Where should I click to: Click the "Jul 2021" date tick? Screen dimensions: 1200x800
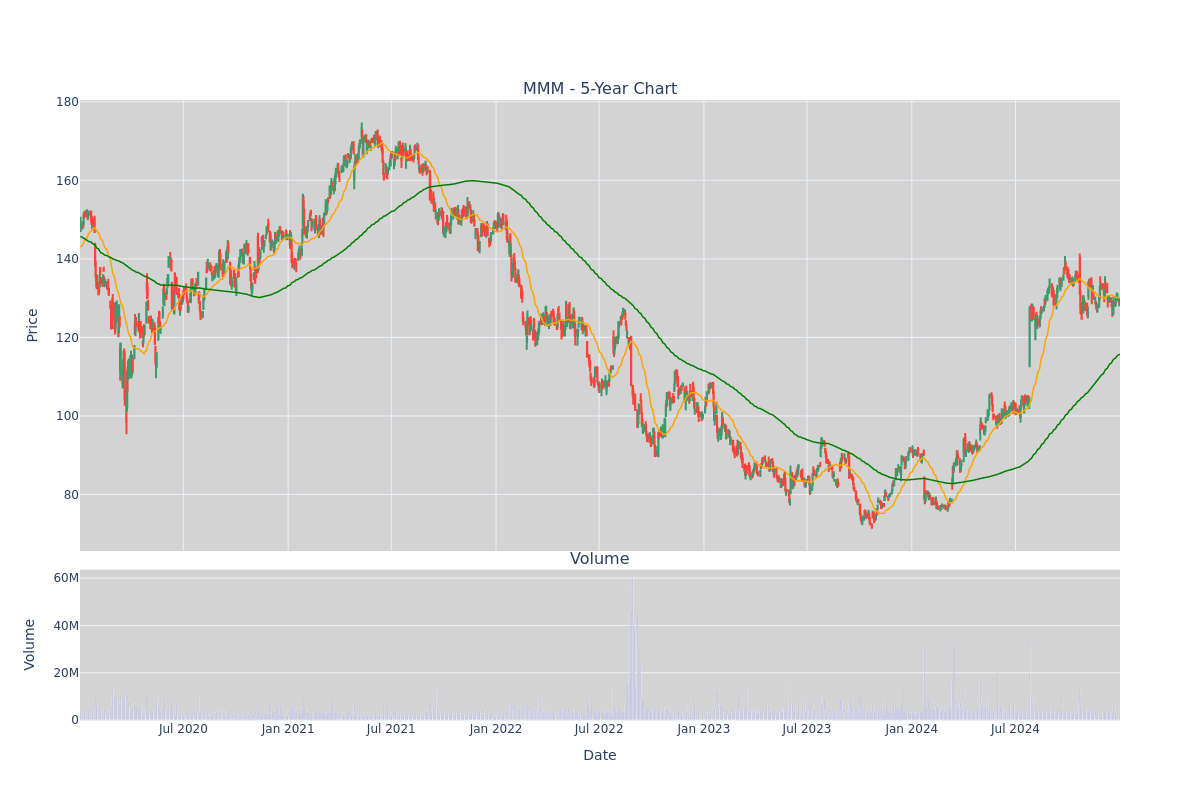(x=391, y=729)
